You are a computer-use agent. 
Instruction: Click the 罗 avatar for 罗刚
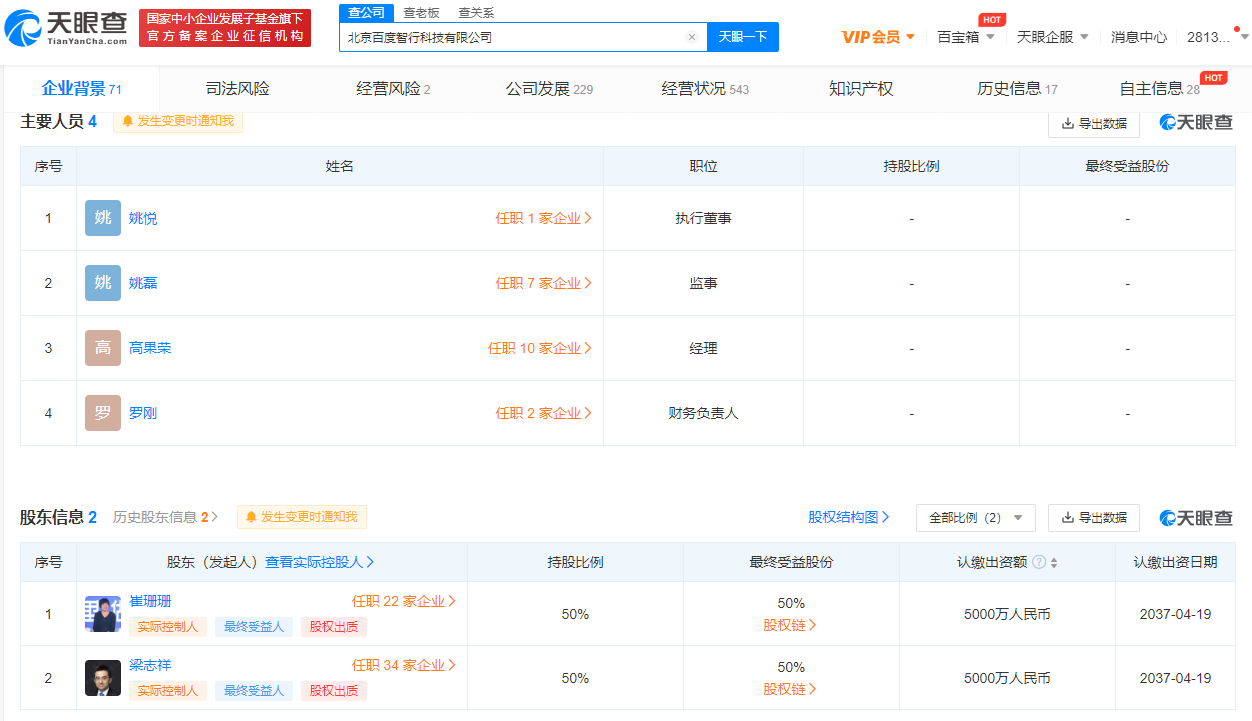click(103, 413)
